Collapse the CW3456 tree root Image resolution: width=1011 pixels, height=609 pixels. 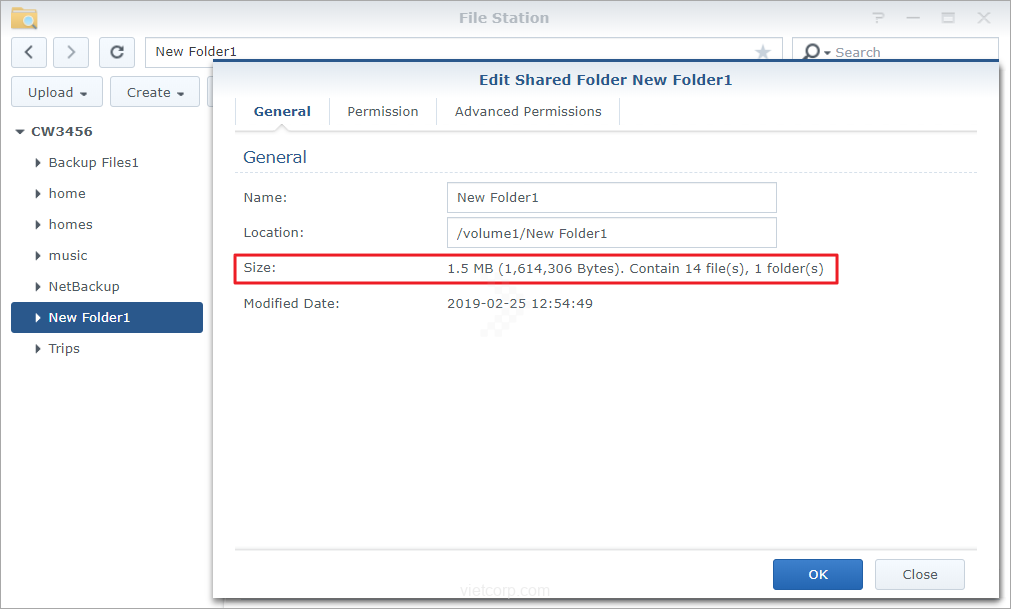[19, 132]
